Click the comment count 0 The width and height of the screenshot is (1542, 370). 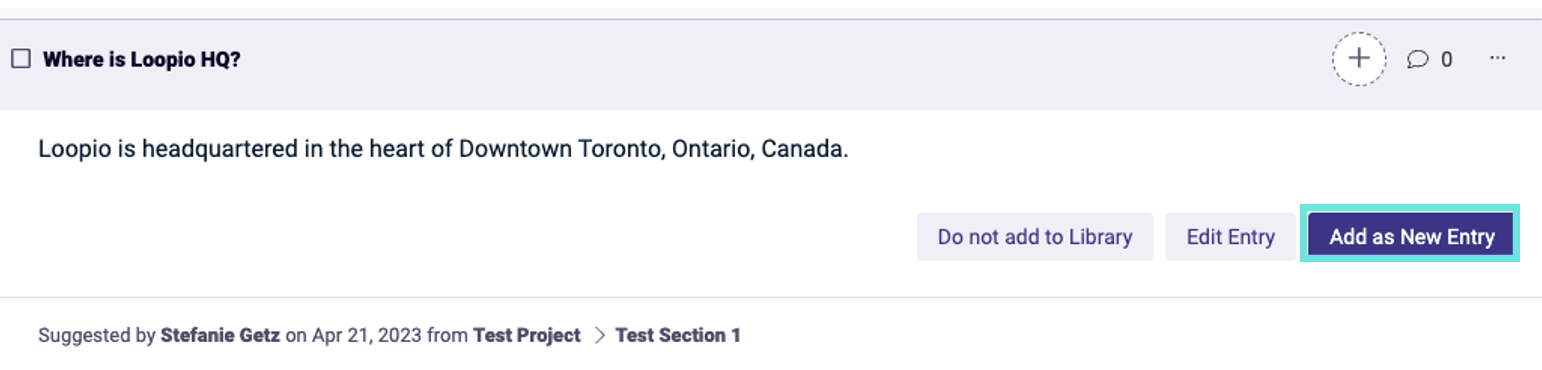pos(1446,60)
